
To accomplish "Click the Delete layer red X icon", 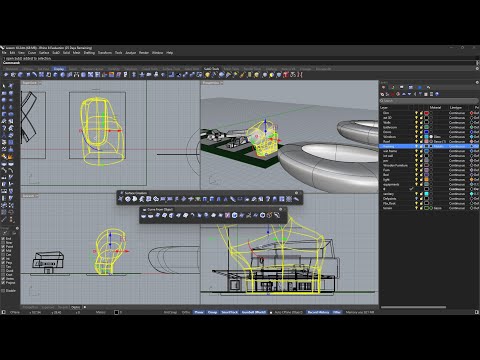I will tap(392, 94).
